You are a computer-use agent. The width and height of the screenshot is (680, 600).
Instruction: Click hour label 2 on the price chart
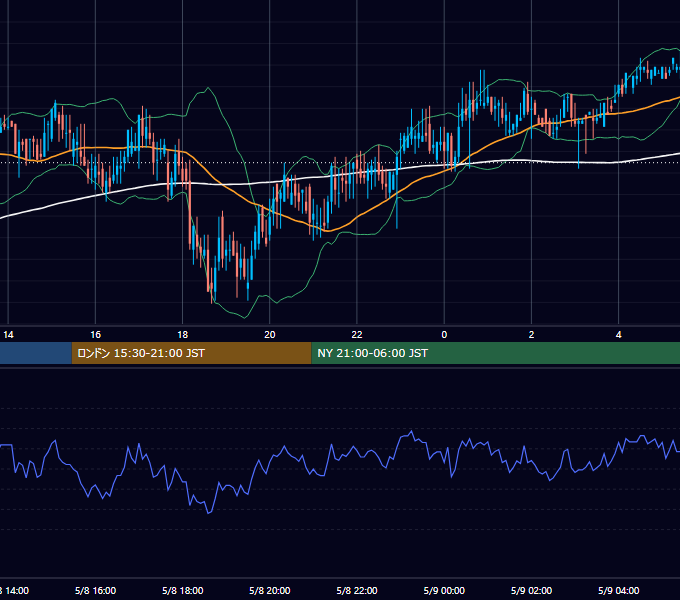(531, 335)
